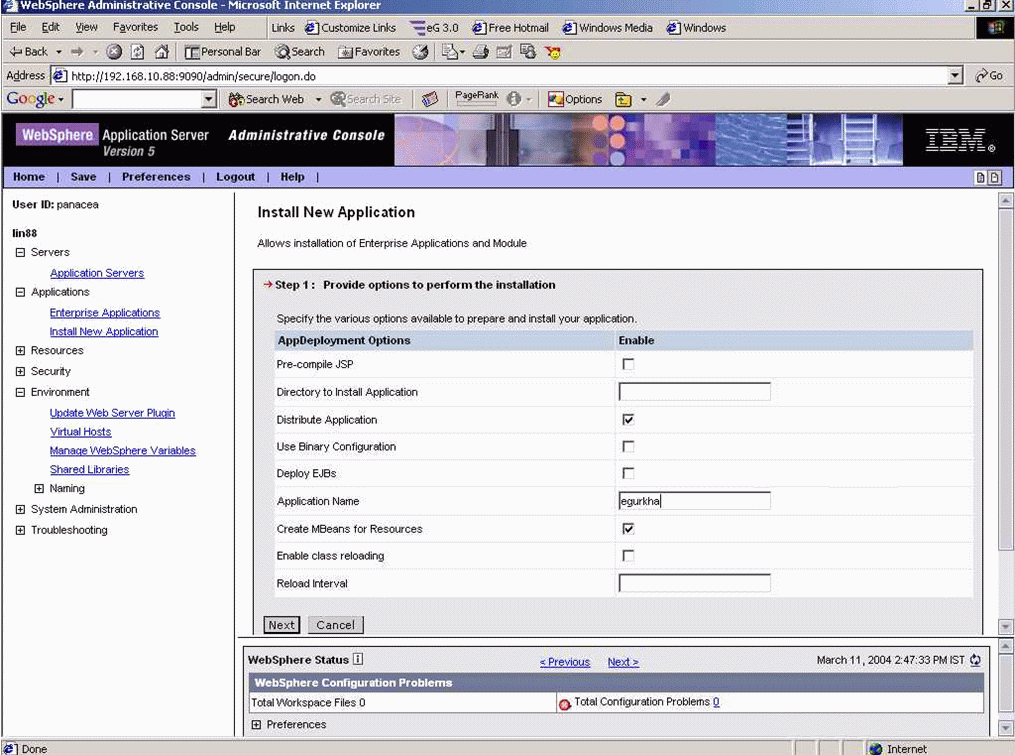Cancel the application installation
1015x755 pixels.
(335, 625)
